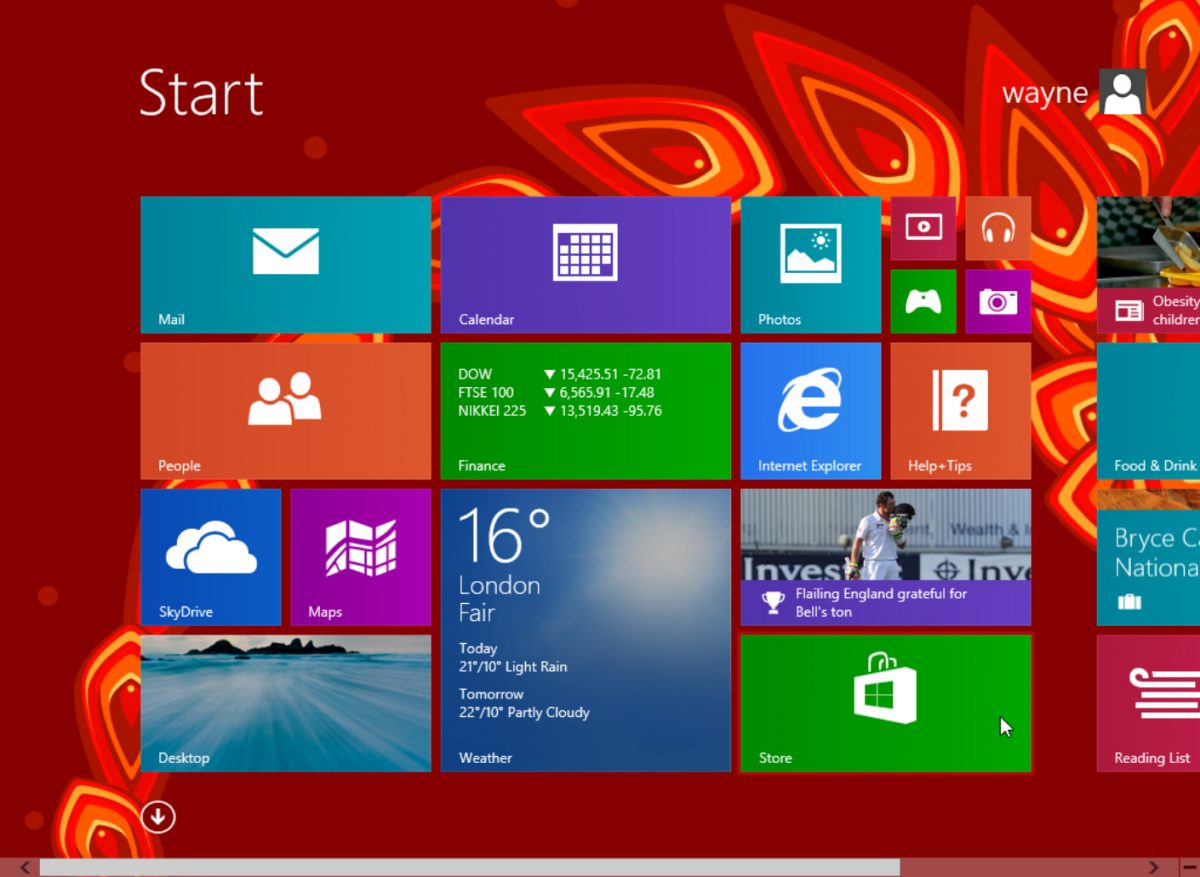This screenshot has width=1200, height=877.
Task: Open the Mail app tile
Action: 285,263
